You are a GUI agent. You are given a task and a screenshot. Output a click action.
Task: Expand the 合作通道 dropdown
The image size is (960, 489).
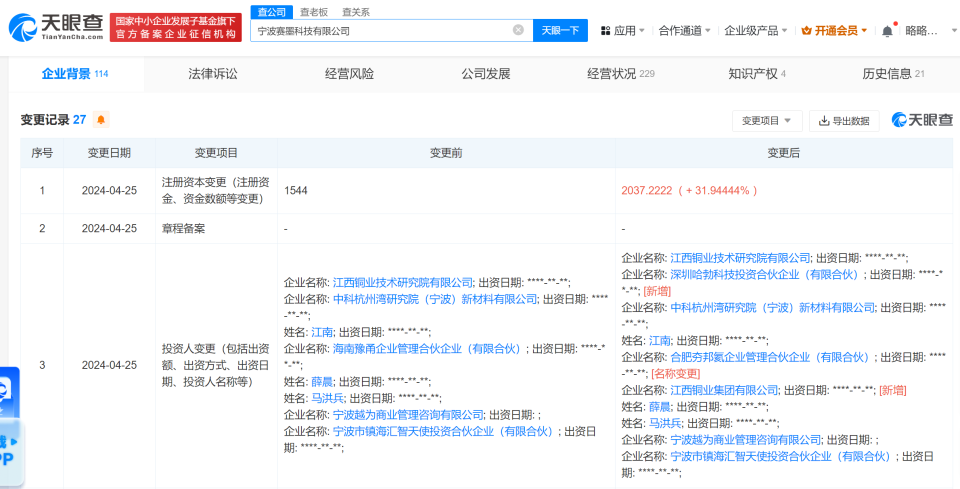click(684, 31)
